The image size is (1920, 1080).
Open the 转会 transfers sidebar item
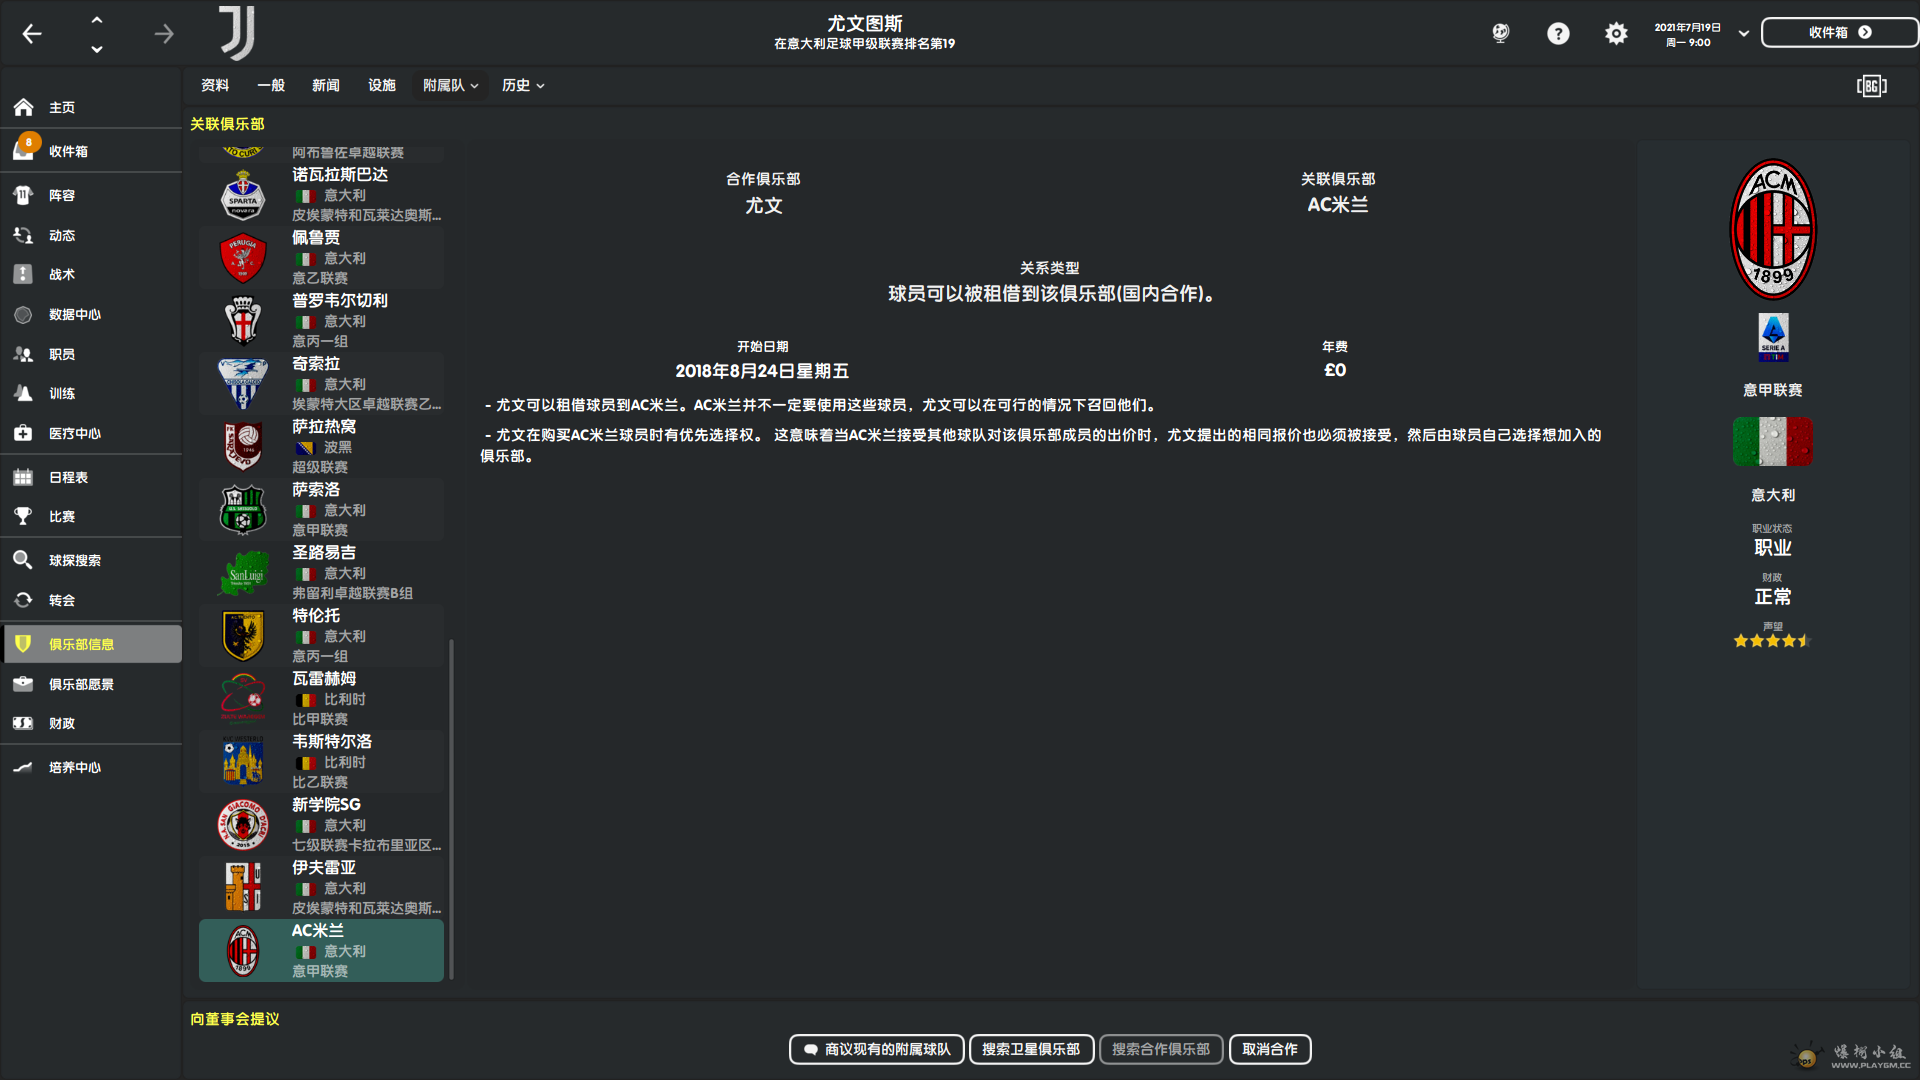click(x=62, y=600)
